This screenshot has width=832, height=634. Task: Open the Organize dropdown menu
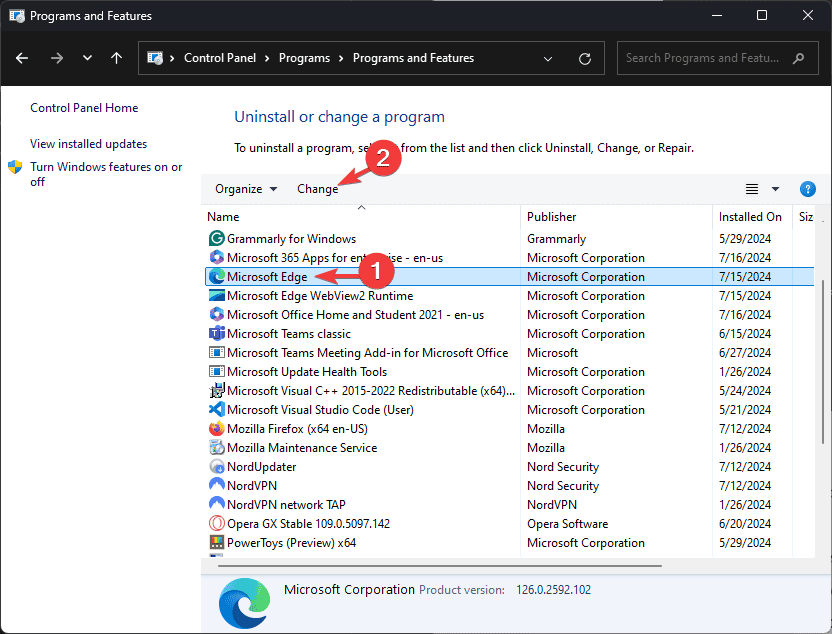pos(246,189)
